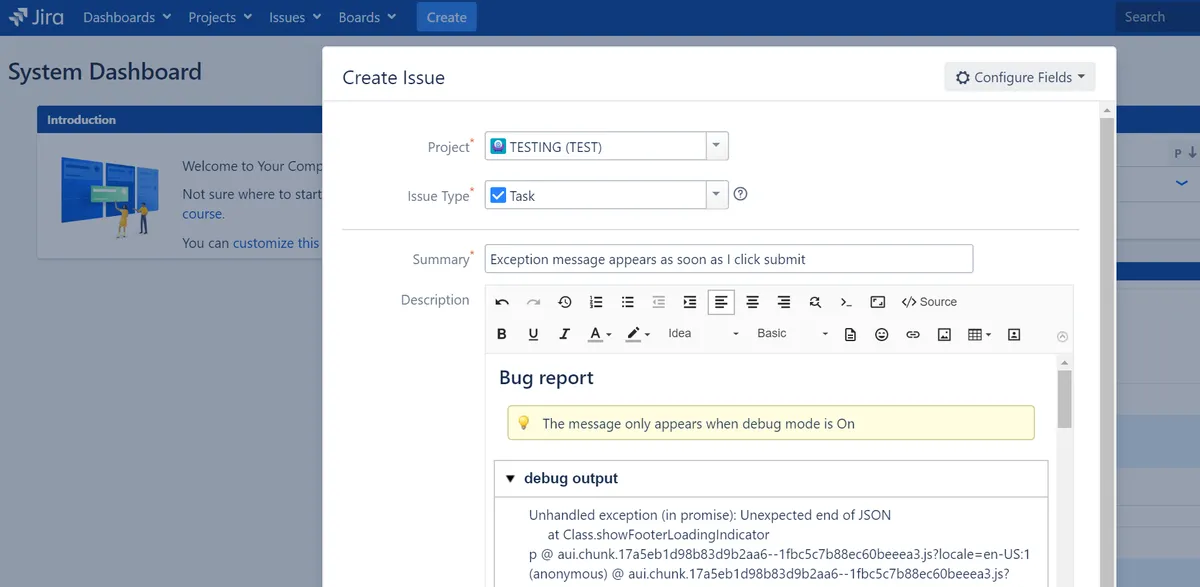Click the 'at Class.showFooterLoadingIndicator' line
Viewport: 1200px width, 587px height.
pos(658,535)
